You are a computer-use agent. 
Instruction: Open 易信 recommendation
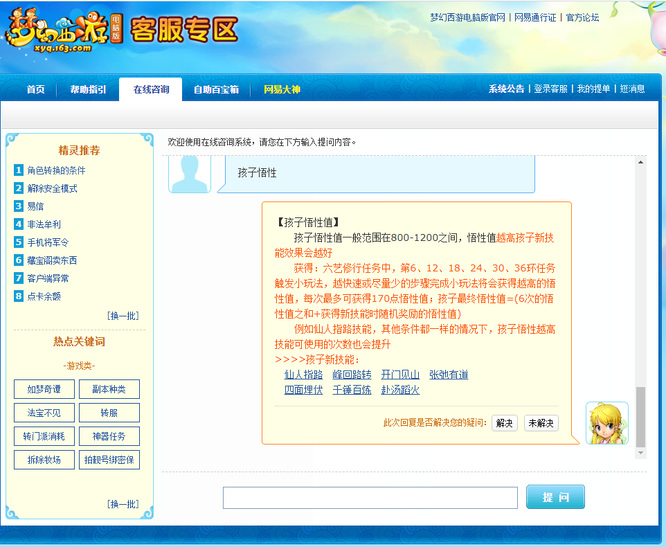35,206
